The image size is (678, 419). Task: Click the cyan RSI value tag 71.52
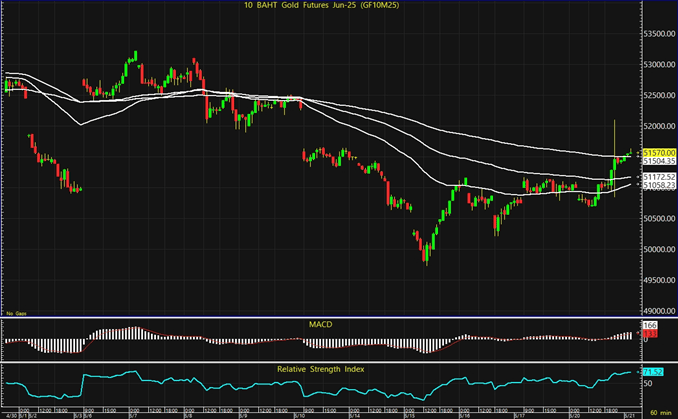tap(654, 373)
